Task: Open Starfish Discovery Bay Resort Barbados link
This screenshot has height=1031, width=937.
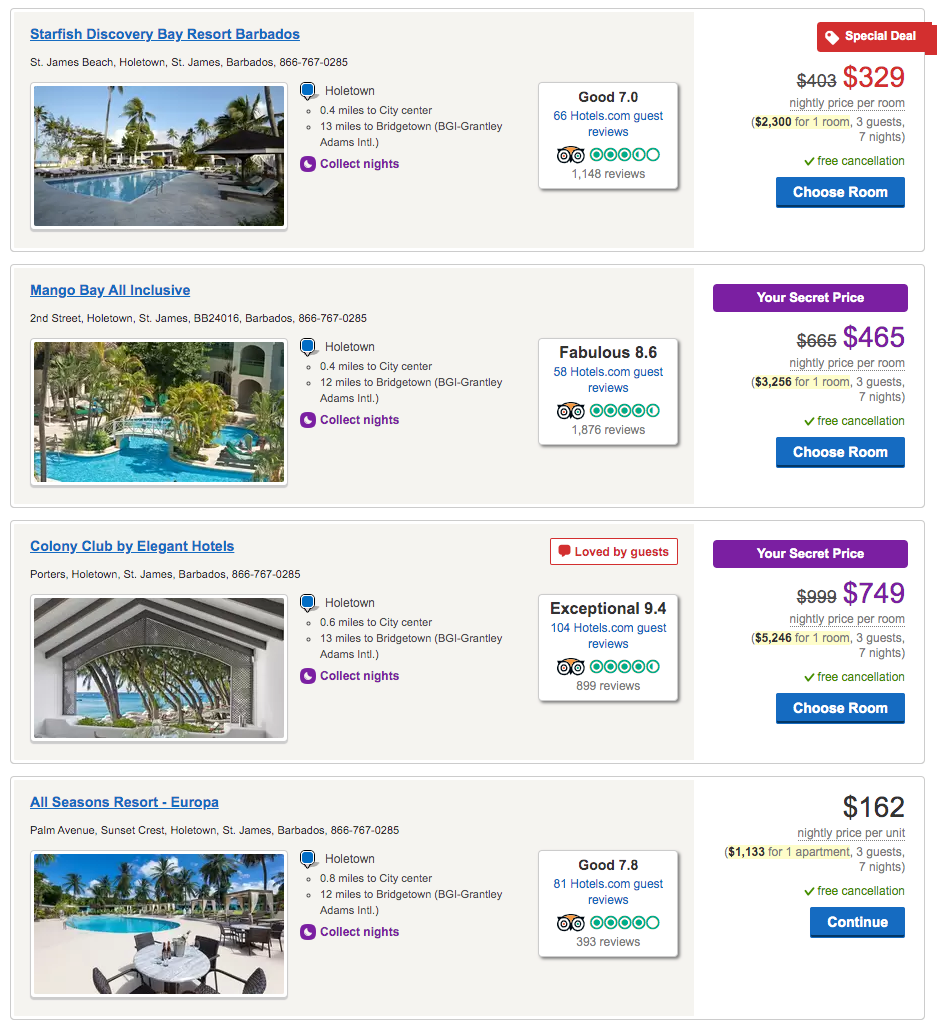Action: click(x=165, y=34)
